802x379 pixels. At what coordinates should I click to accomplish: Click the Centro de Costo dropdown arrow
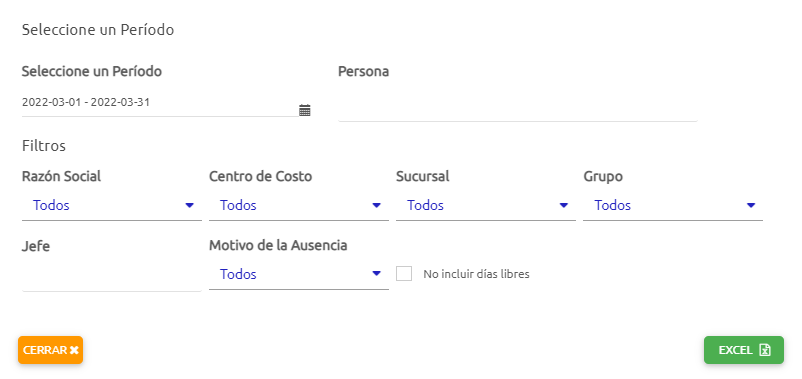point(376,205)
